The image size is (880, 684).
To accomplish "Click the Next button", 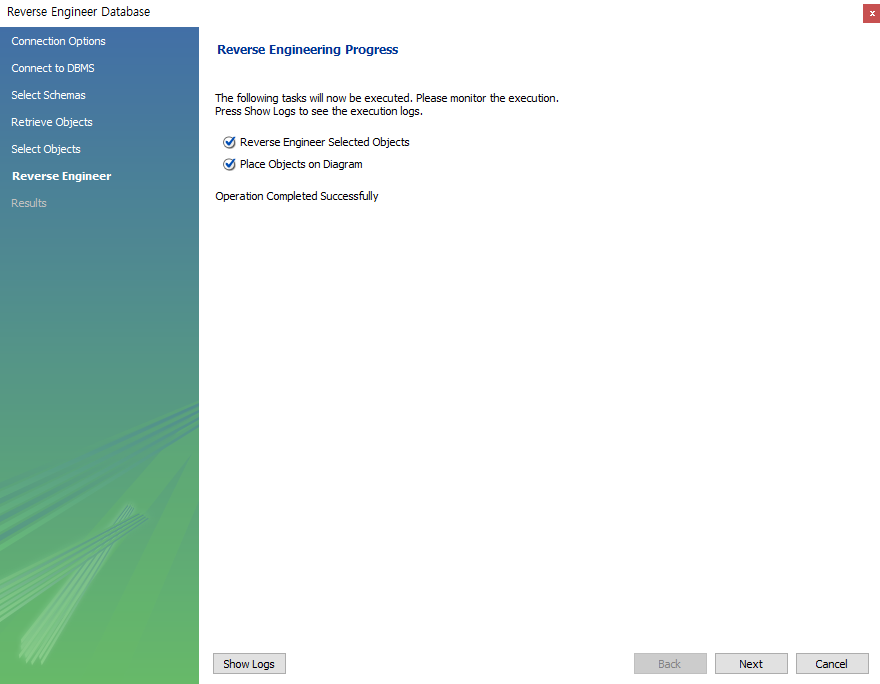I will click(x=751, y=664).
